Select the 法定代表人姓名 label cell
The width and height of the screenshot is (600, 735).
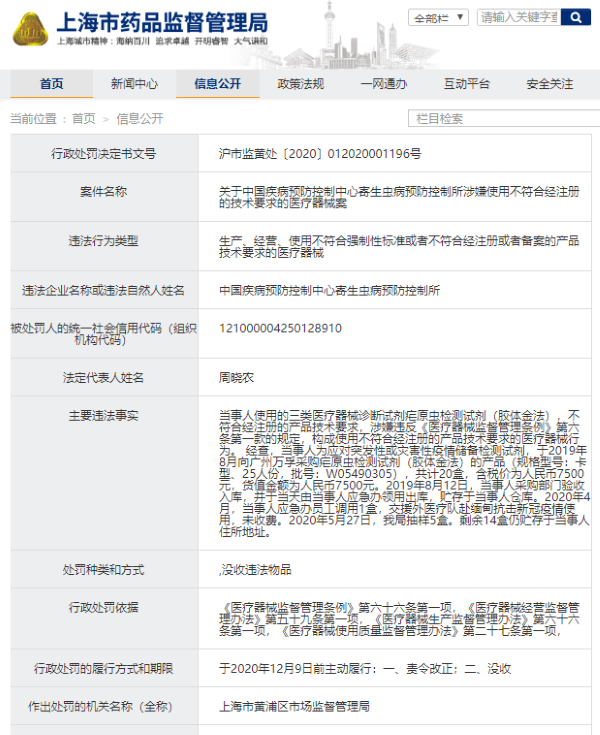pos(104,377)
